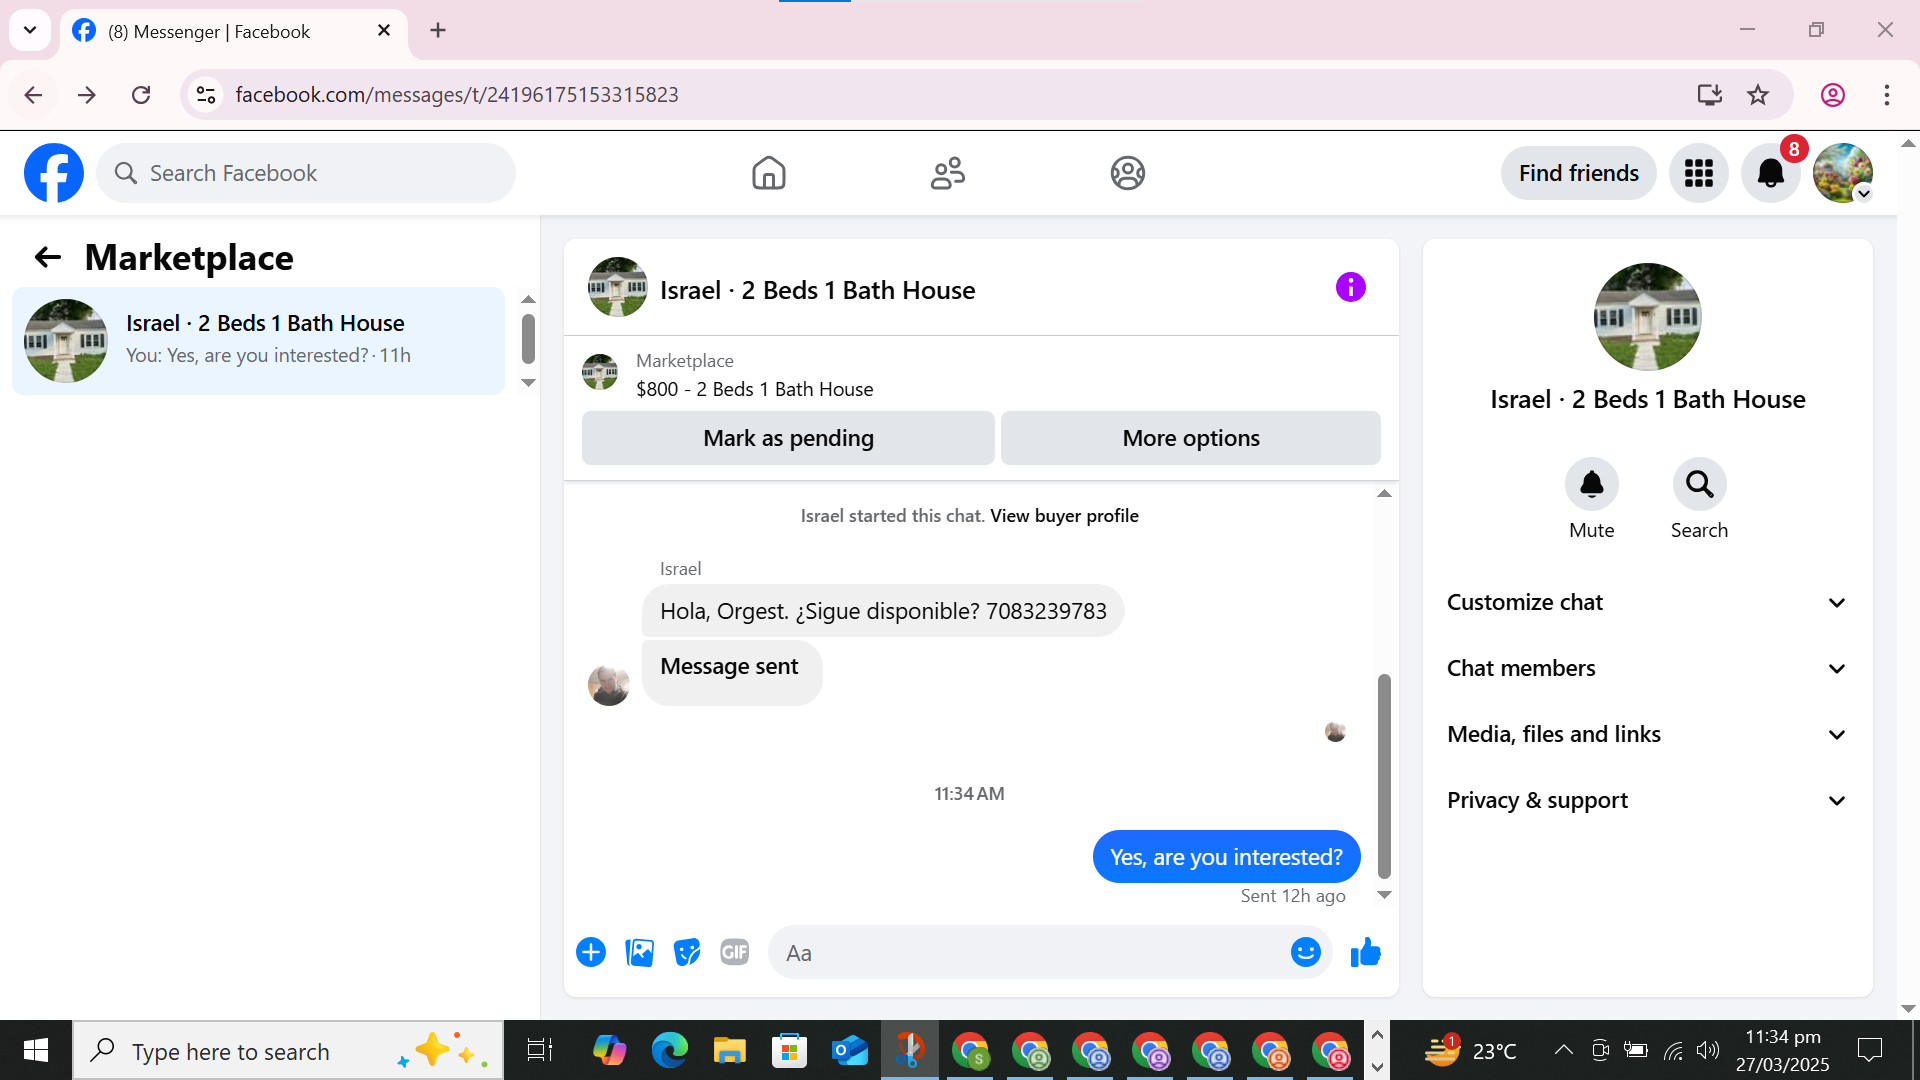Reload the page in Chrome
Viewport: 1920px width, 1080px height.
coord(141,95)
